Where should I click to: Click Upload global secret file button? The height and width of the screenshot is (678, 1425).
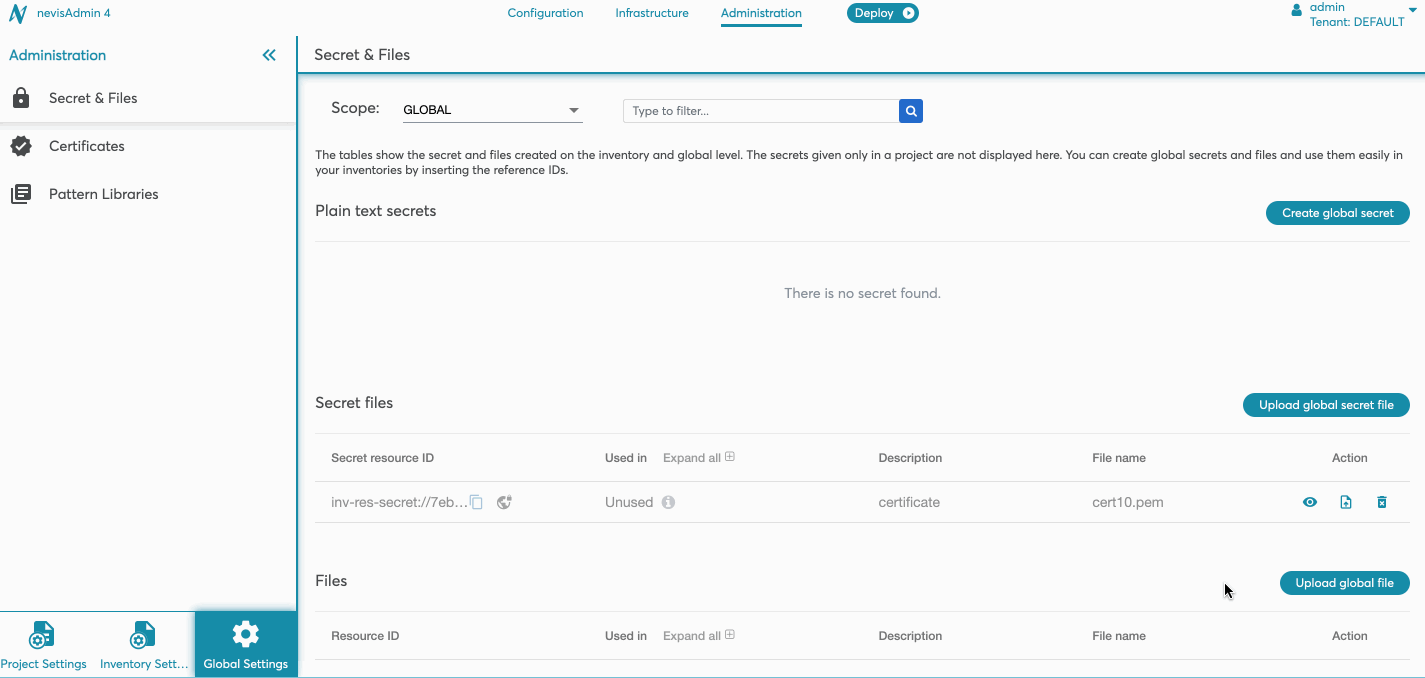click(1326, 405)
